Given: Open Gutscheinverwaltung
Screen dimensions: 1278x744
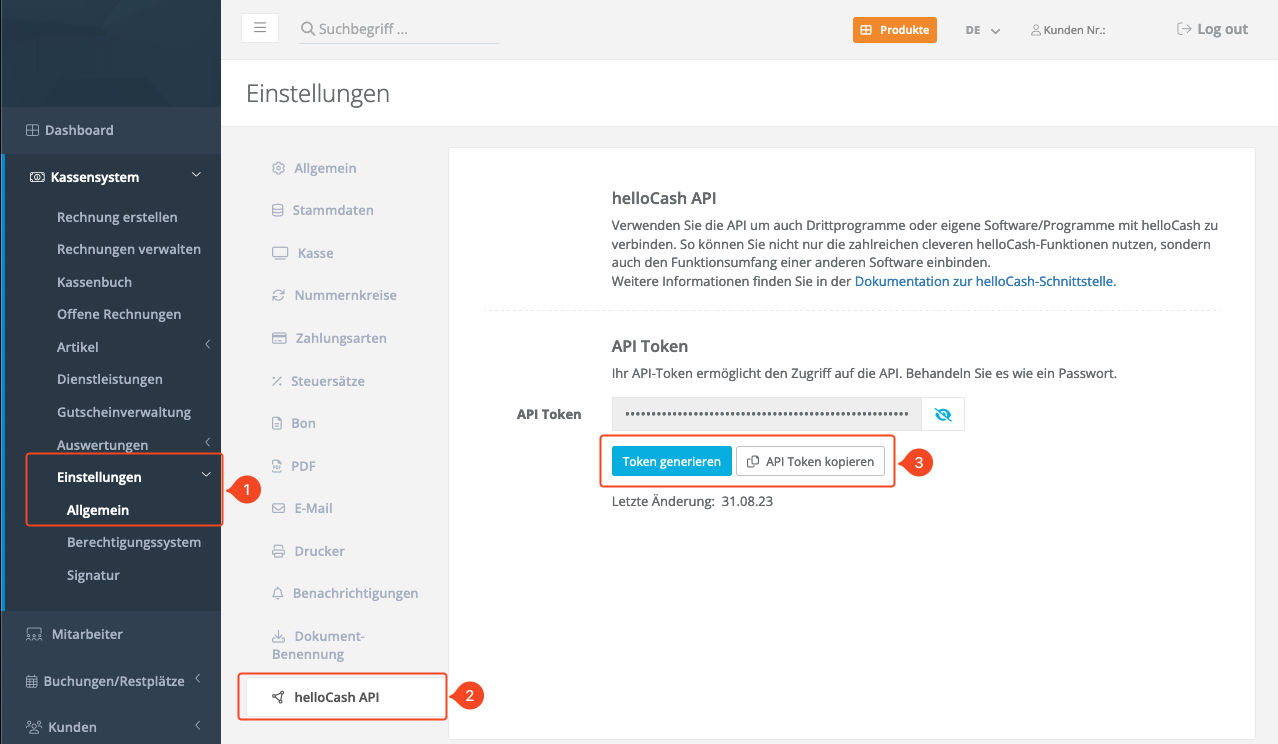Looking at the screenshot, I should coord(124,412).
